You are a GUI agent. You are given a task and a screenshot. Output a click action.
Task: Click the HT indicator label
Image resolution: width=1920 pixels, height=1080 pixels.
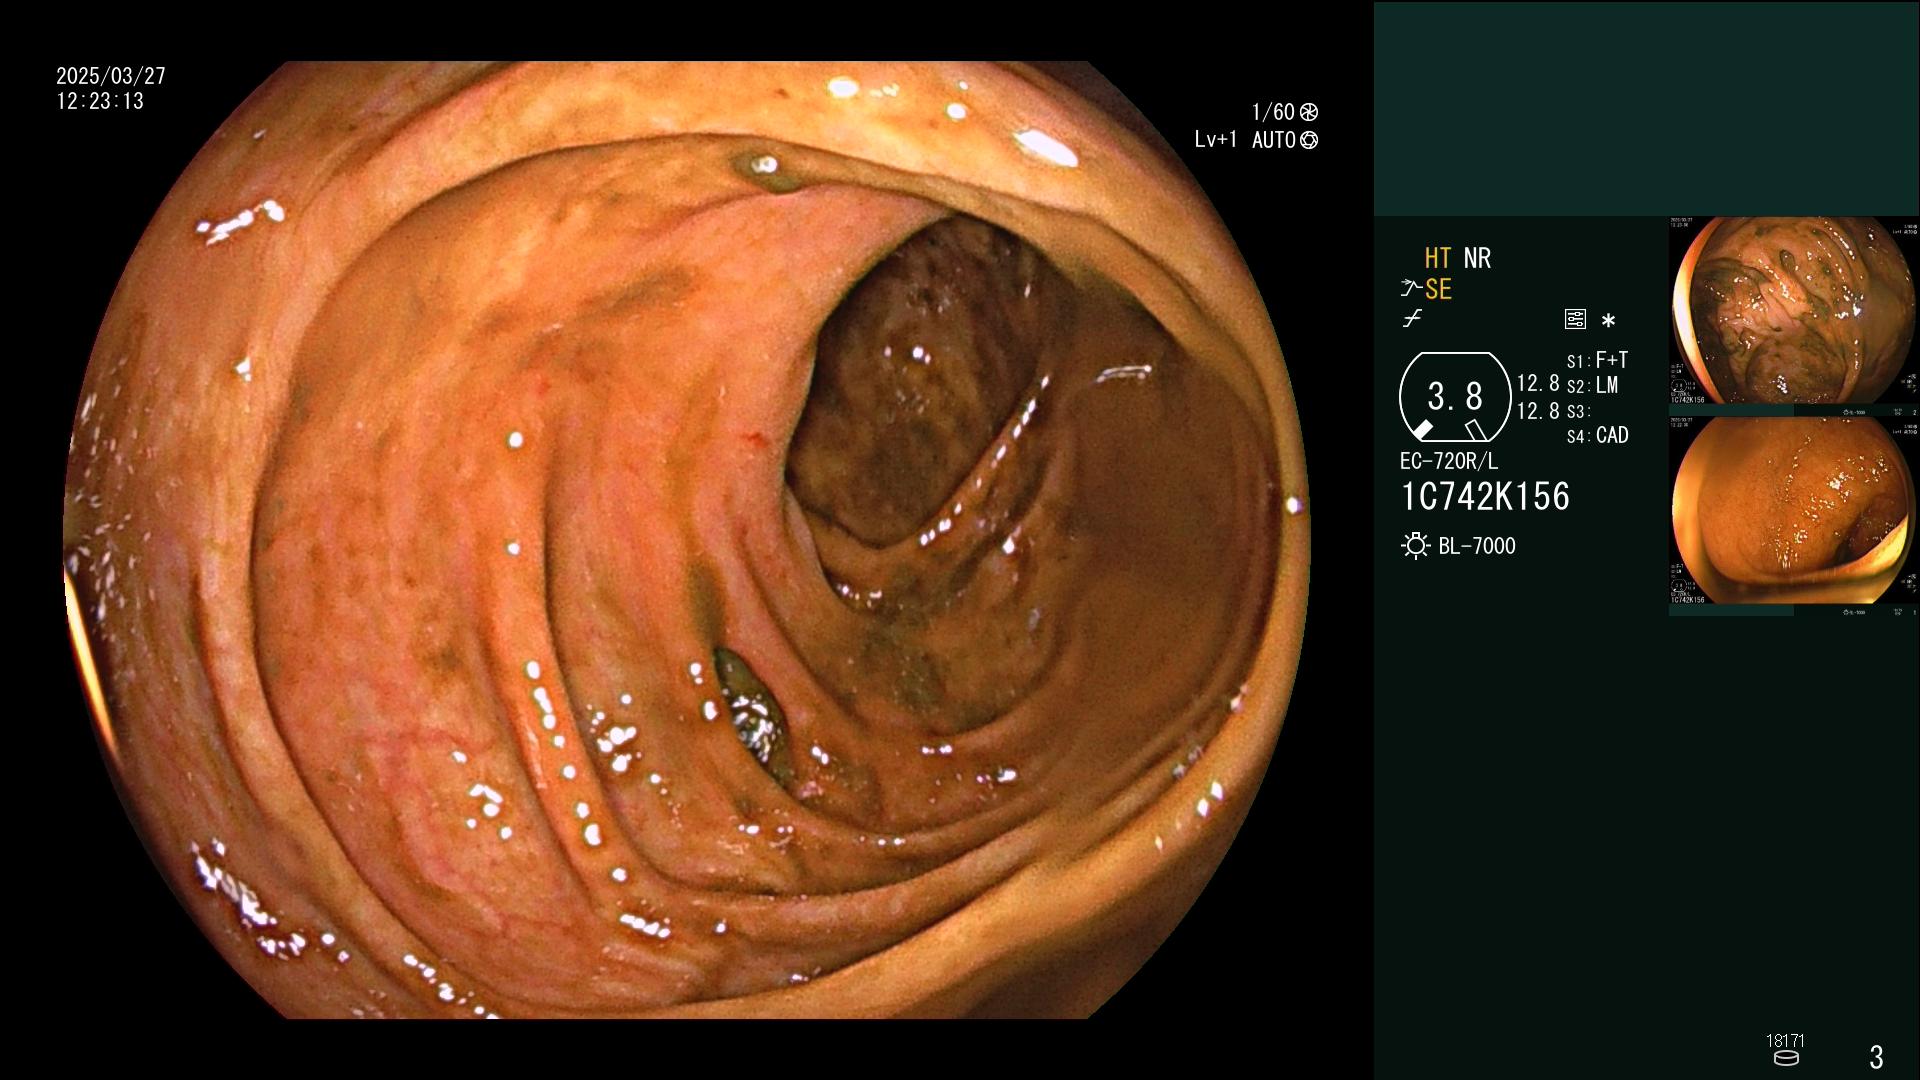[x=1438, y=259]
